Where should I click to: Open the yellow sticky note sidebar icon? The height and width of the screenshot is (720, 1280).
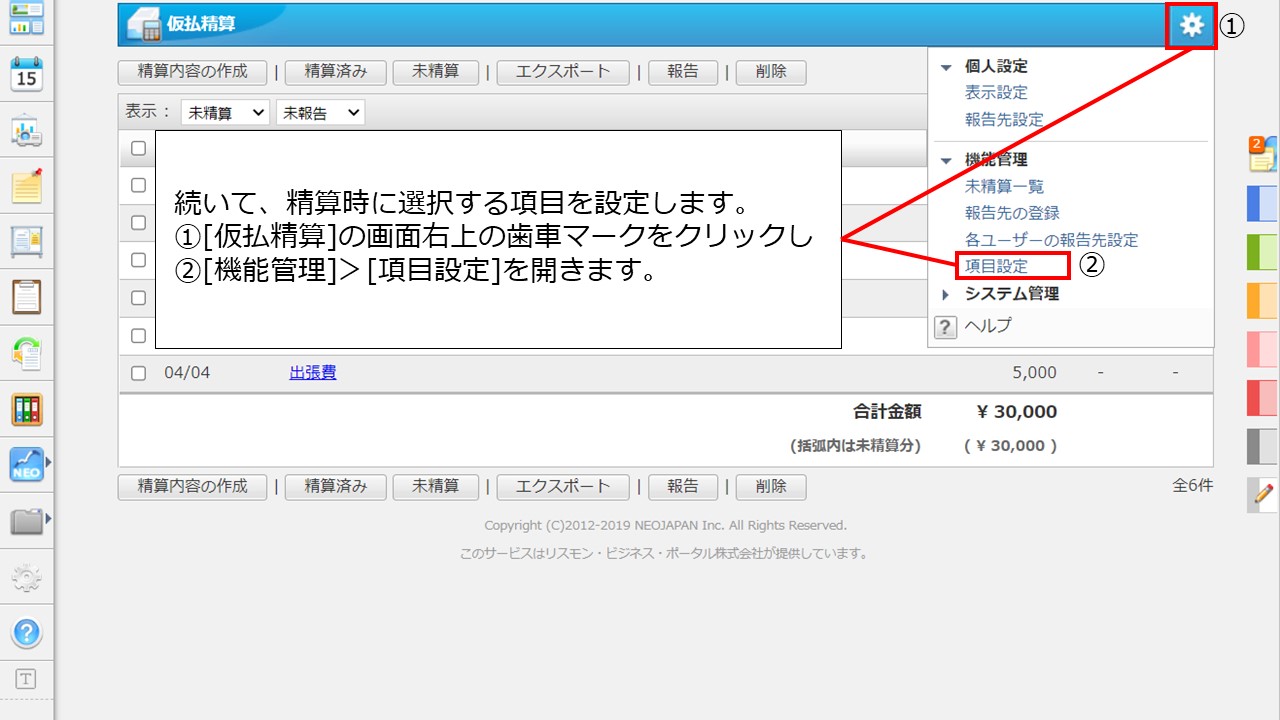click(26, 185)
